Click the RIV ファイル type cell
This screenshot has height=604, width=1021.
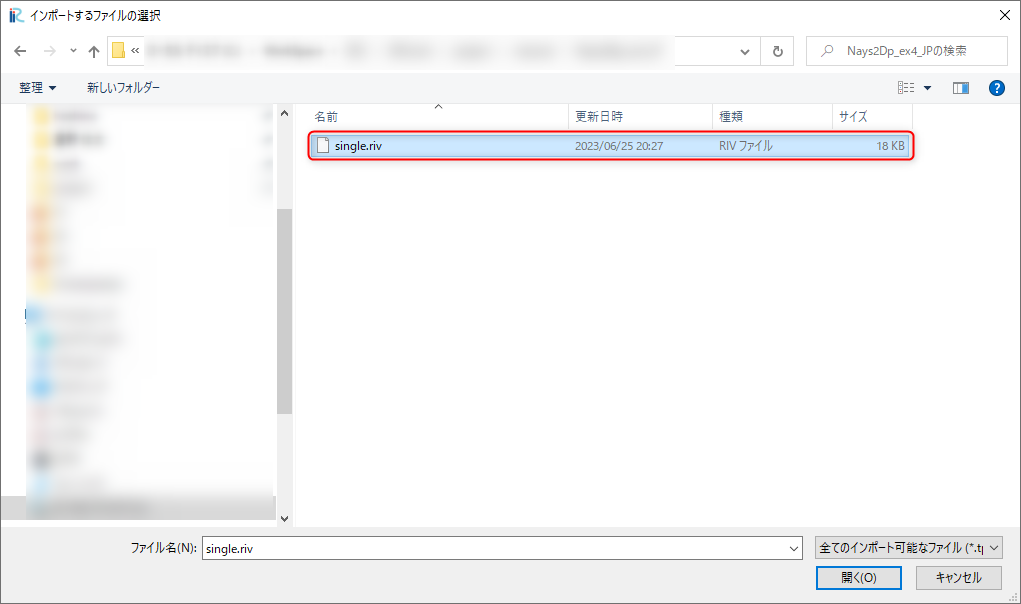pos(746,146)
